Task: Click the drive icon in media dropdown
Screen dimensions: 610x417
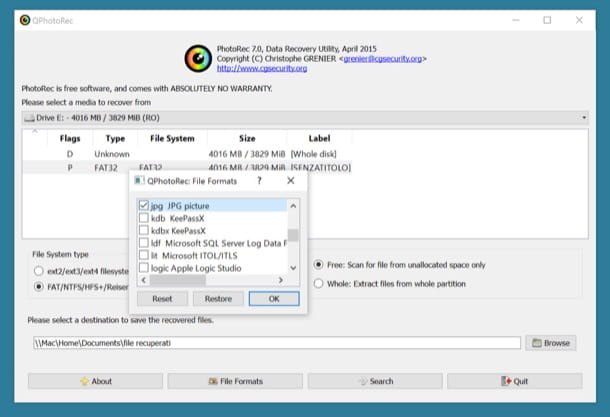Action: coord(29,118)
